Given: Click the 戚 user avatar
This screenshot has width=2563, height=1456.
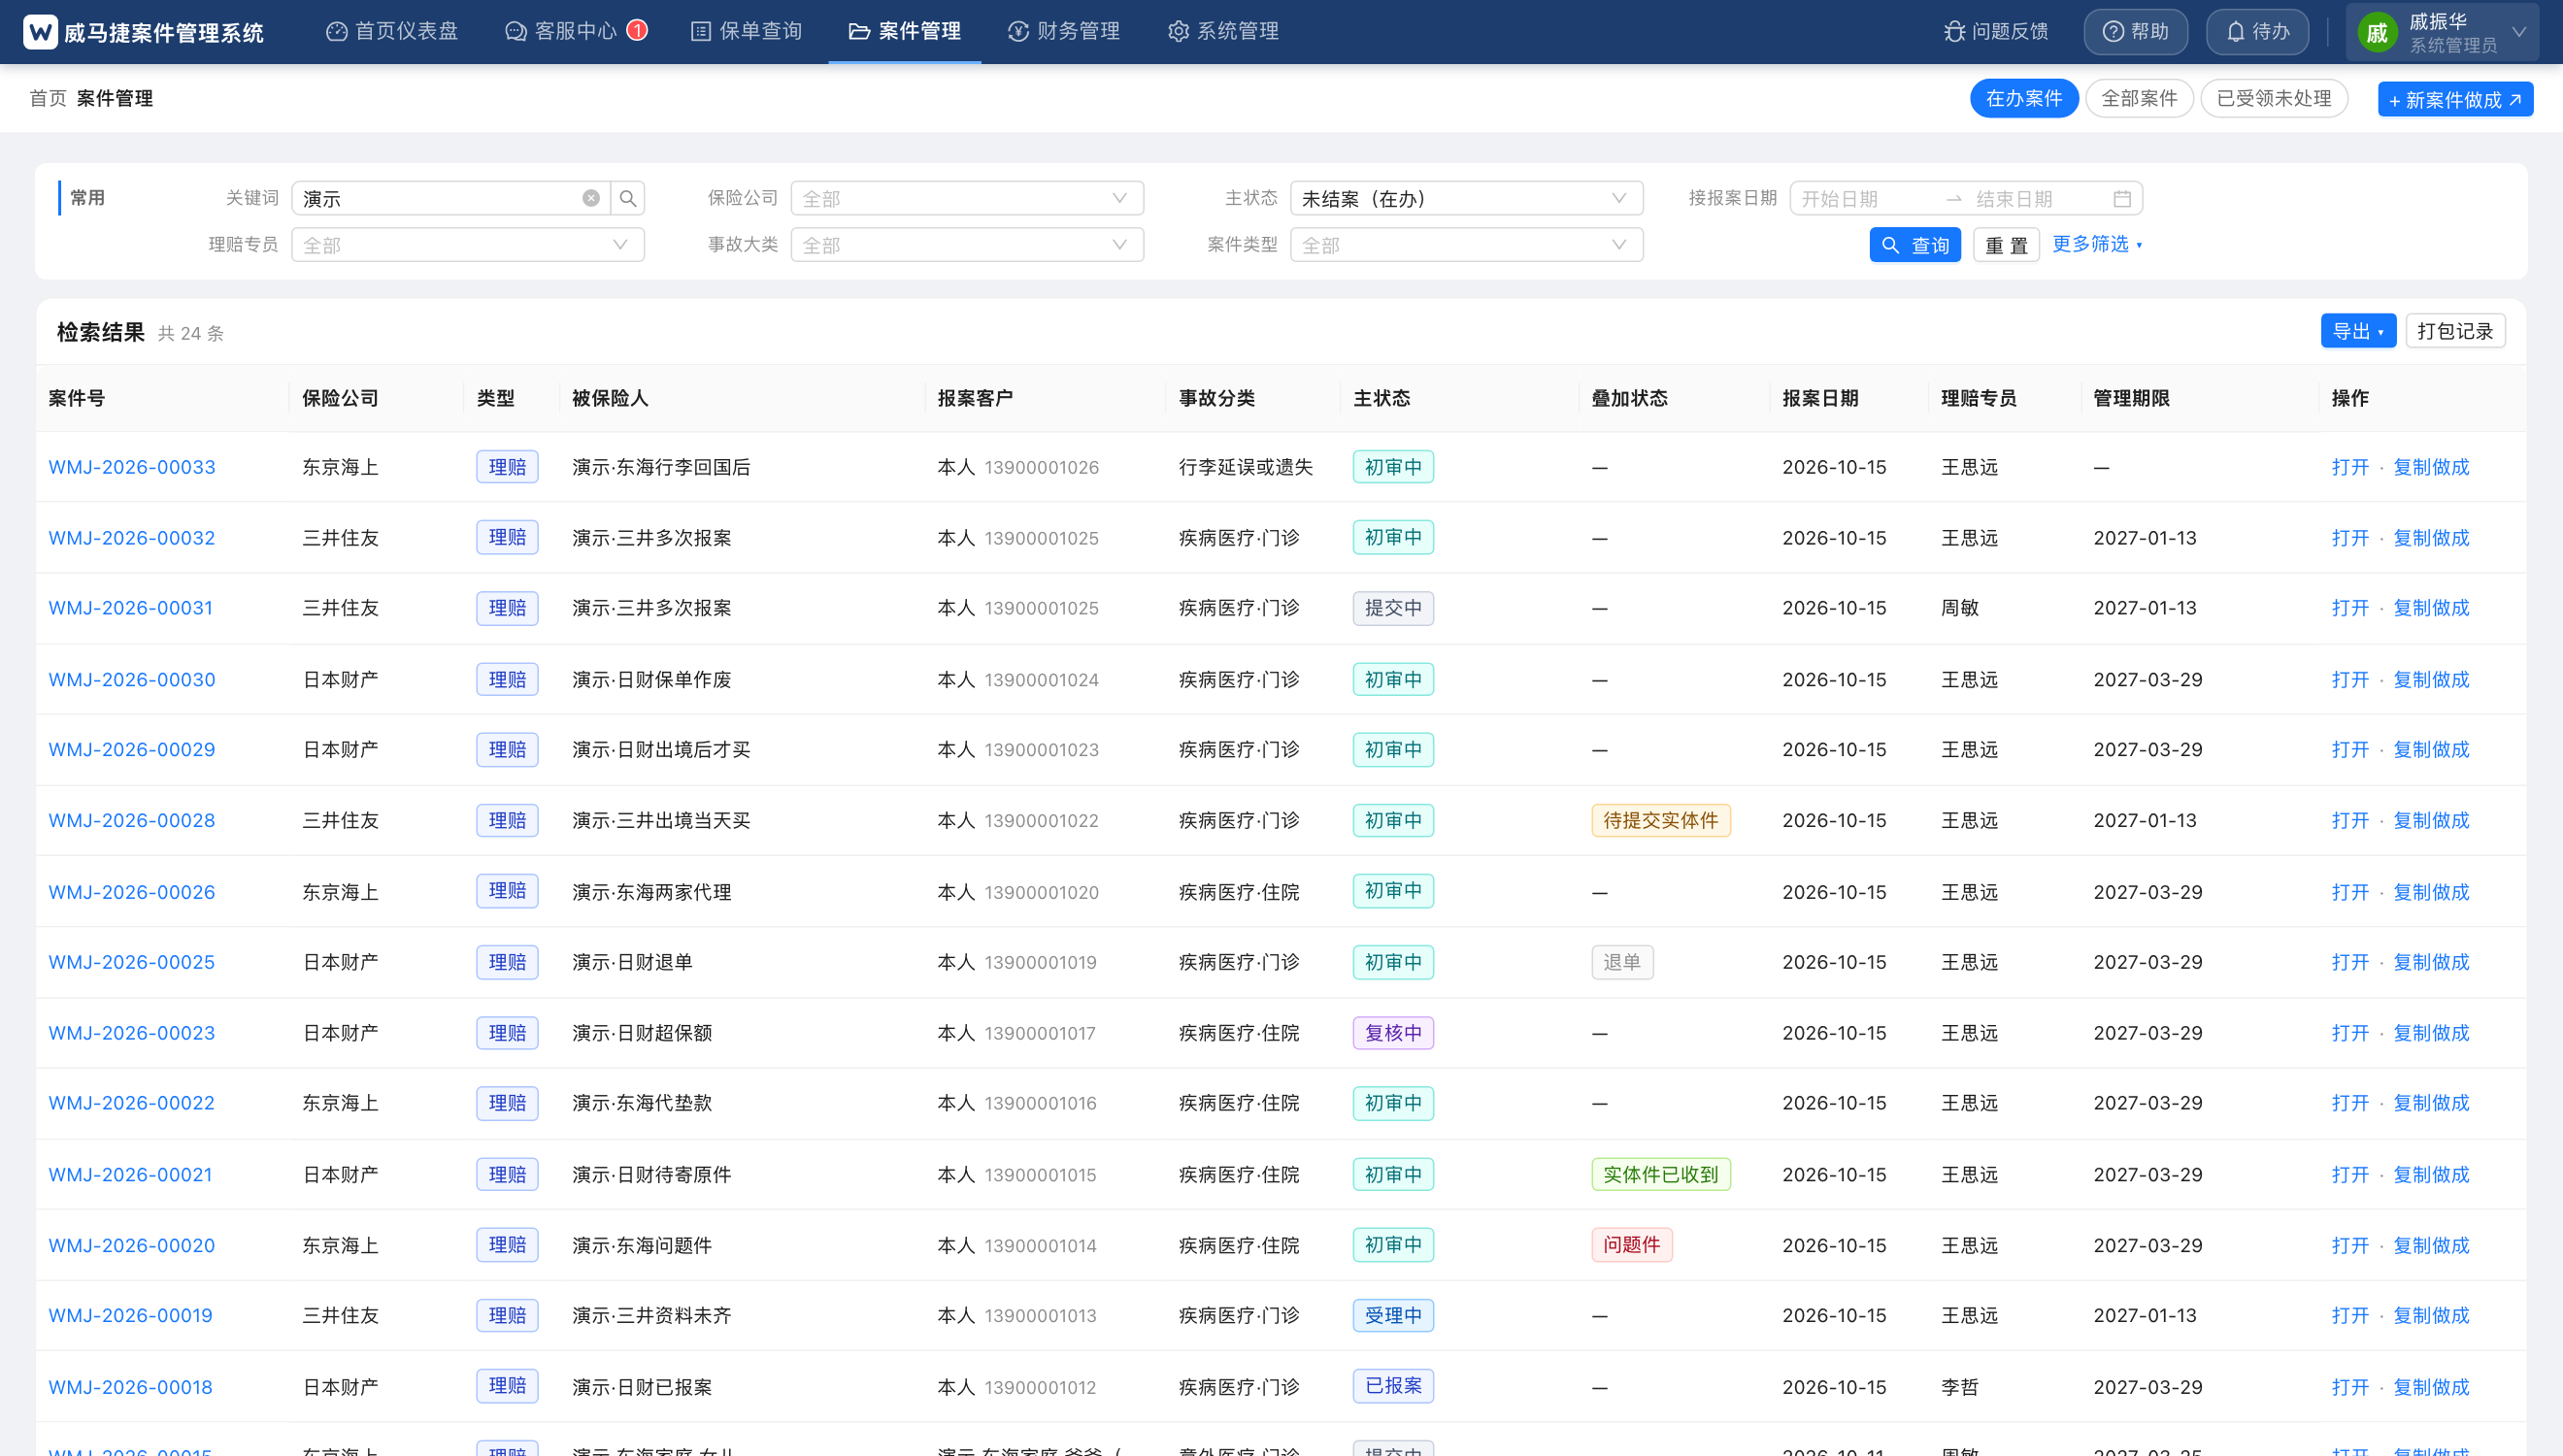Looking at the screenshot, I should point(2377,33).
